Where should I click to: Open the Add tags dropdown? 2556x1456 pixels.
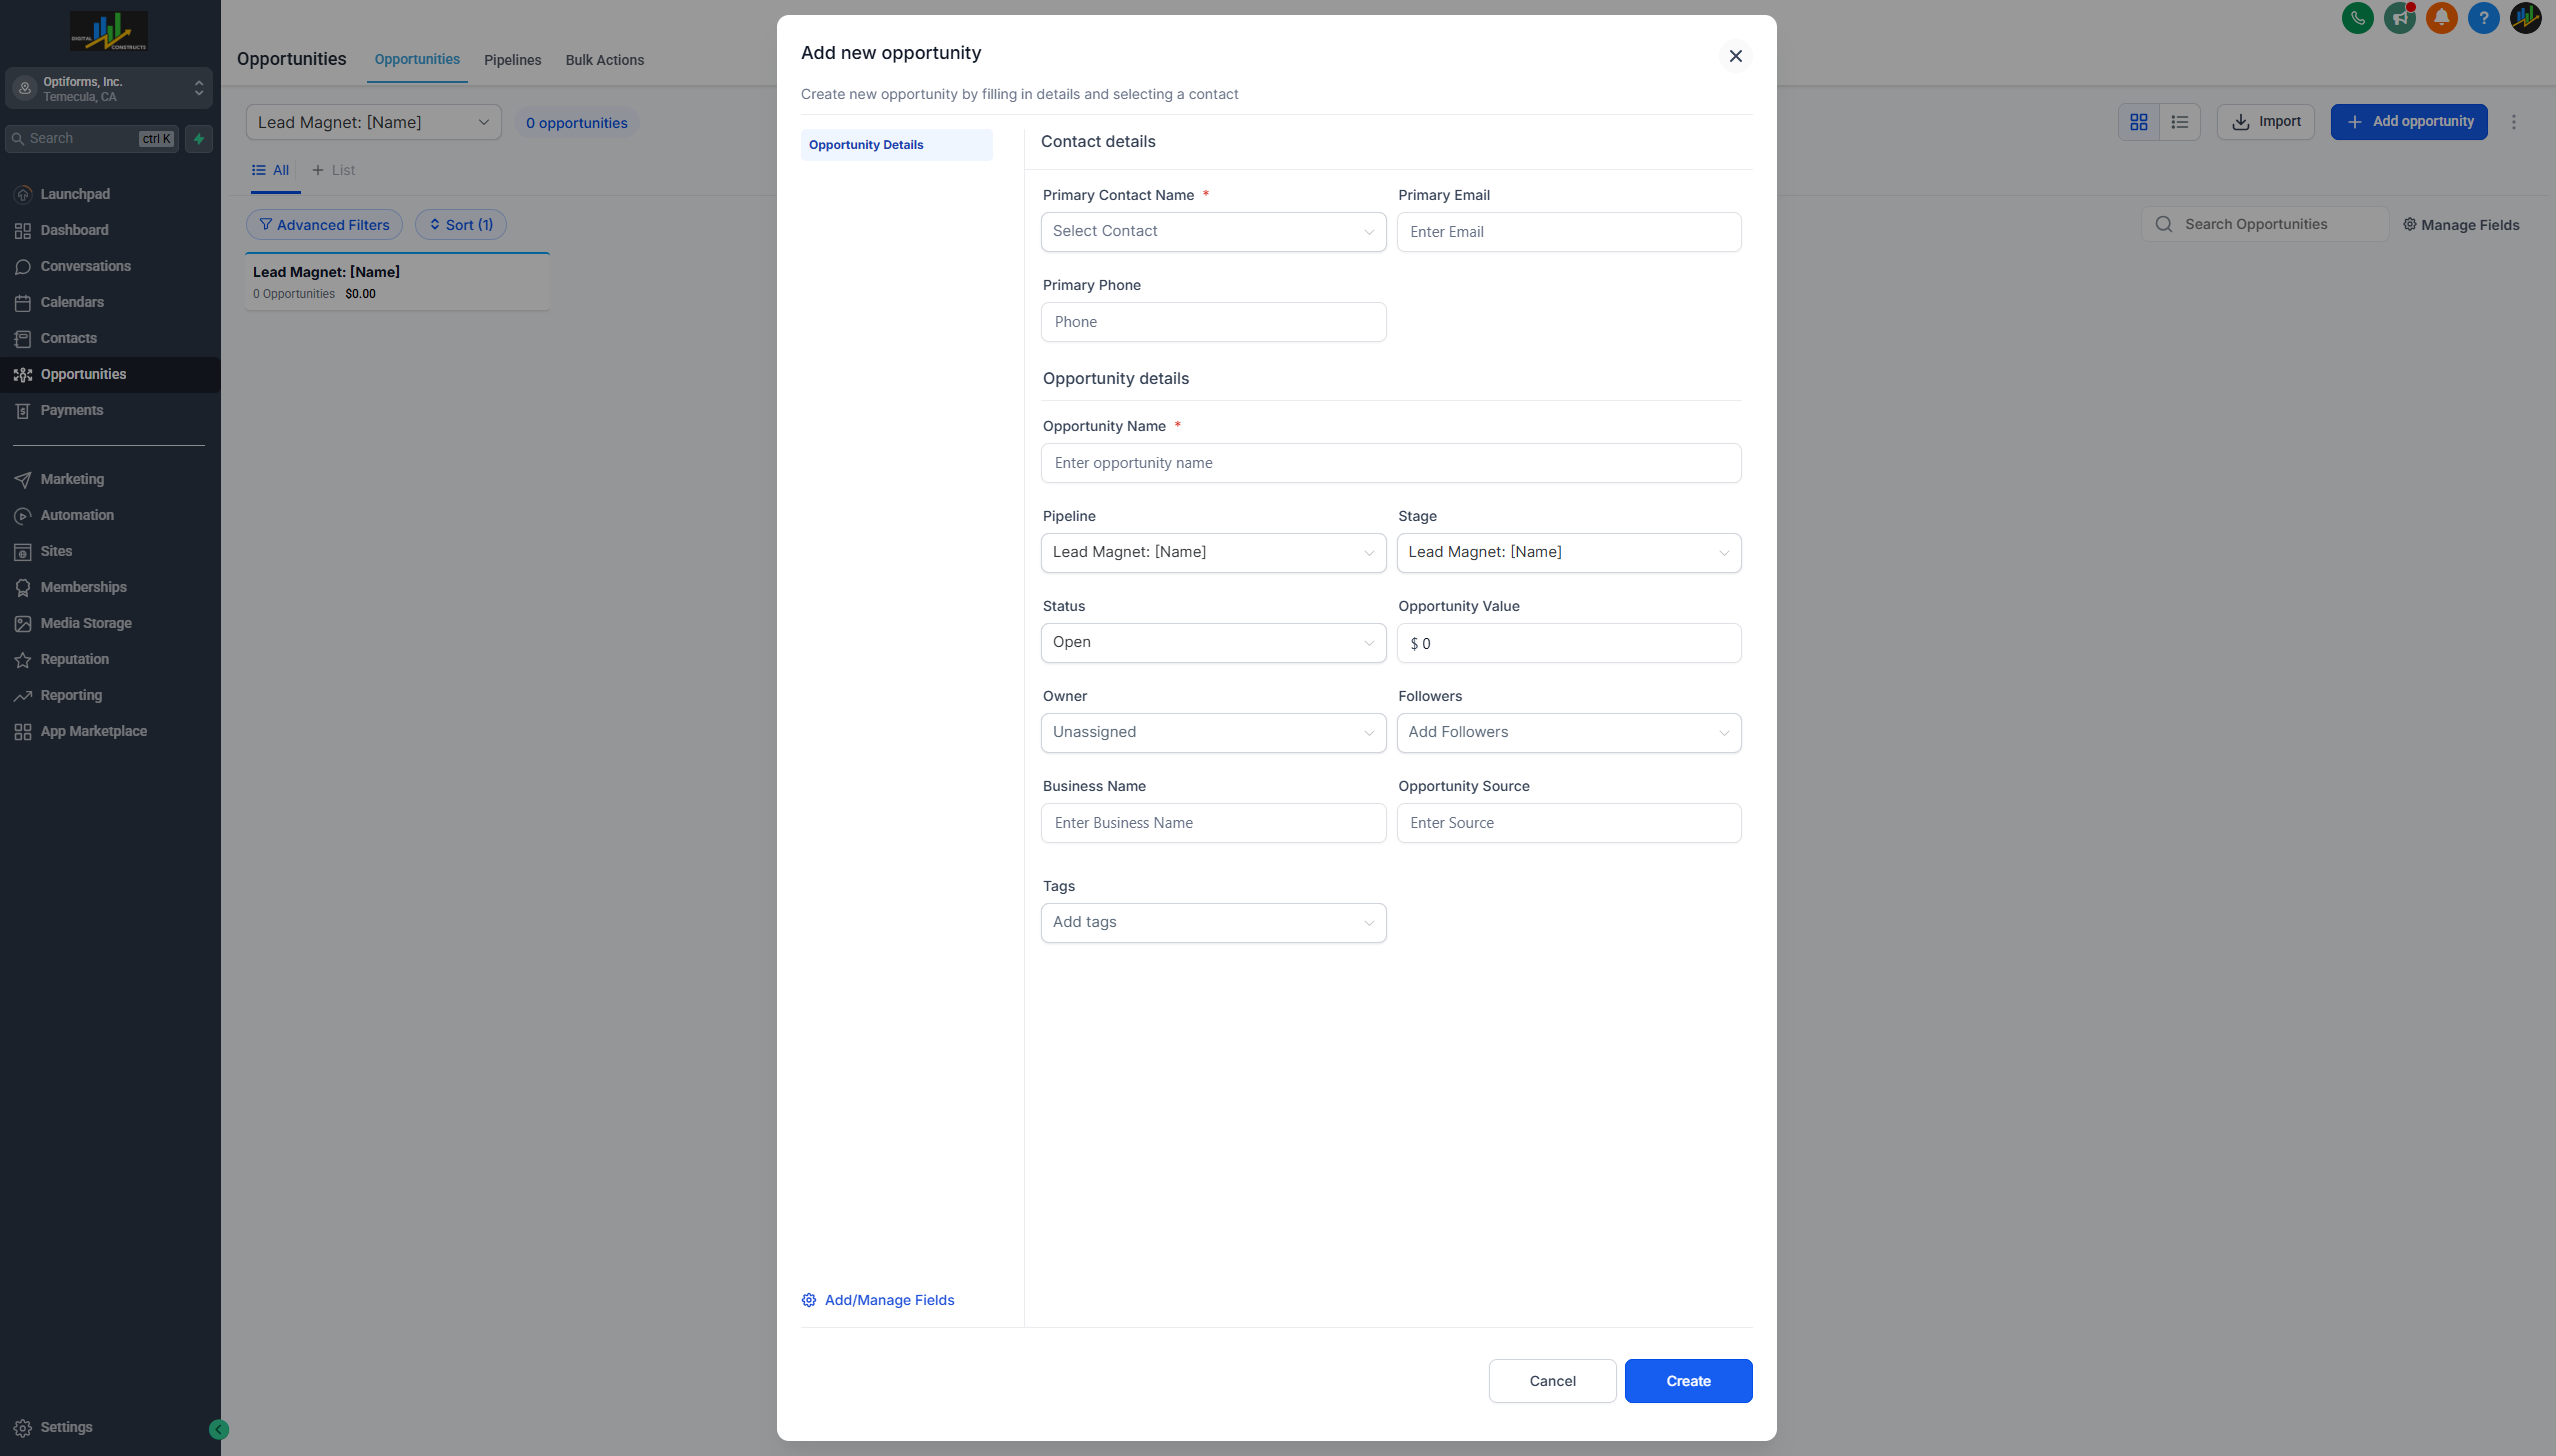pos(1212,922)
